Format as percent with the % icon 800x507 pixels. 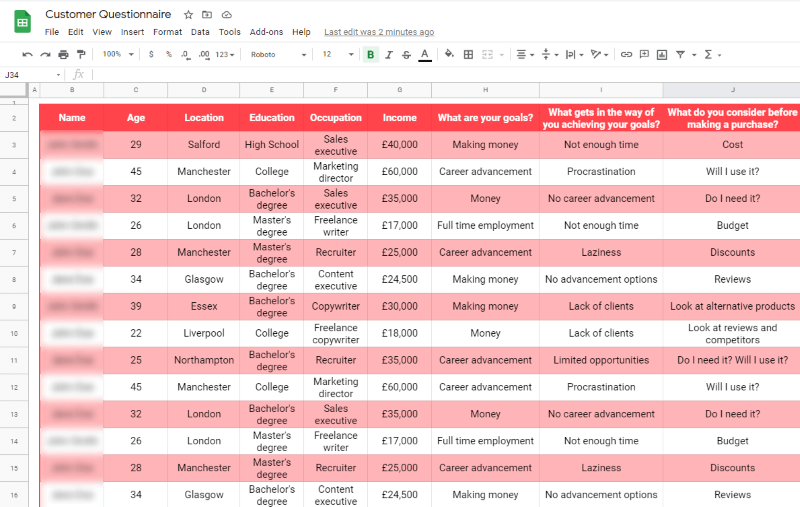click(169, 55)
